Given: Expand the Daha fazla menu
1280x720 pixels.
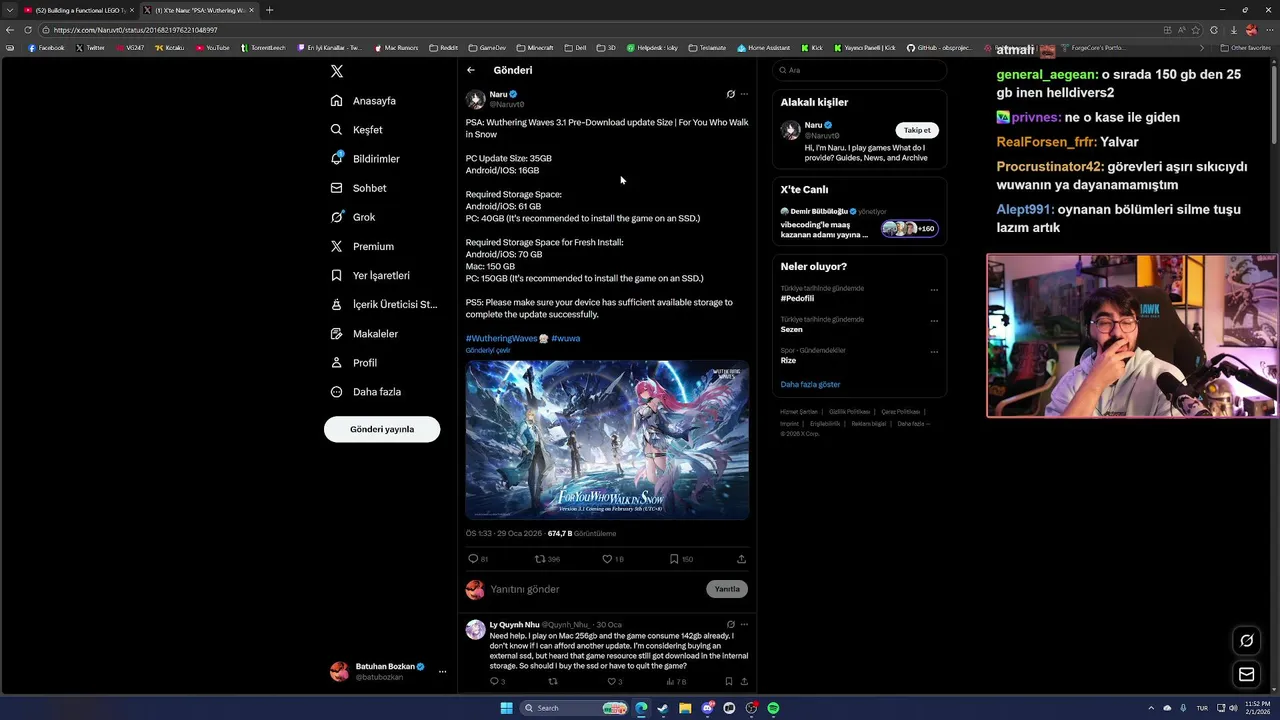Looking at the screenshot, I should [366, 392].
